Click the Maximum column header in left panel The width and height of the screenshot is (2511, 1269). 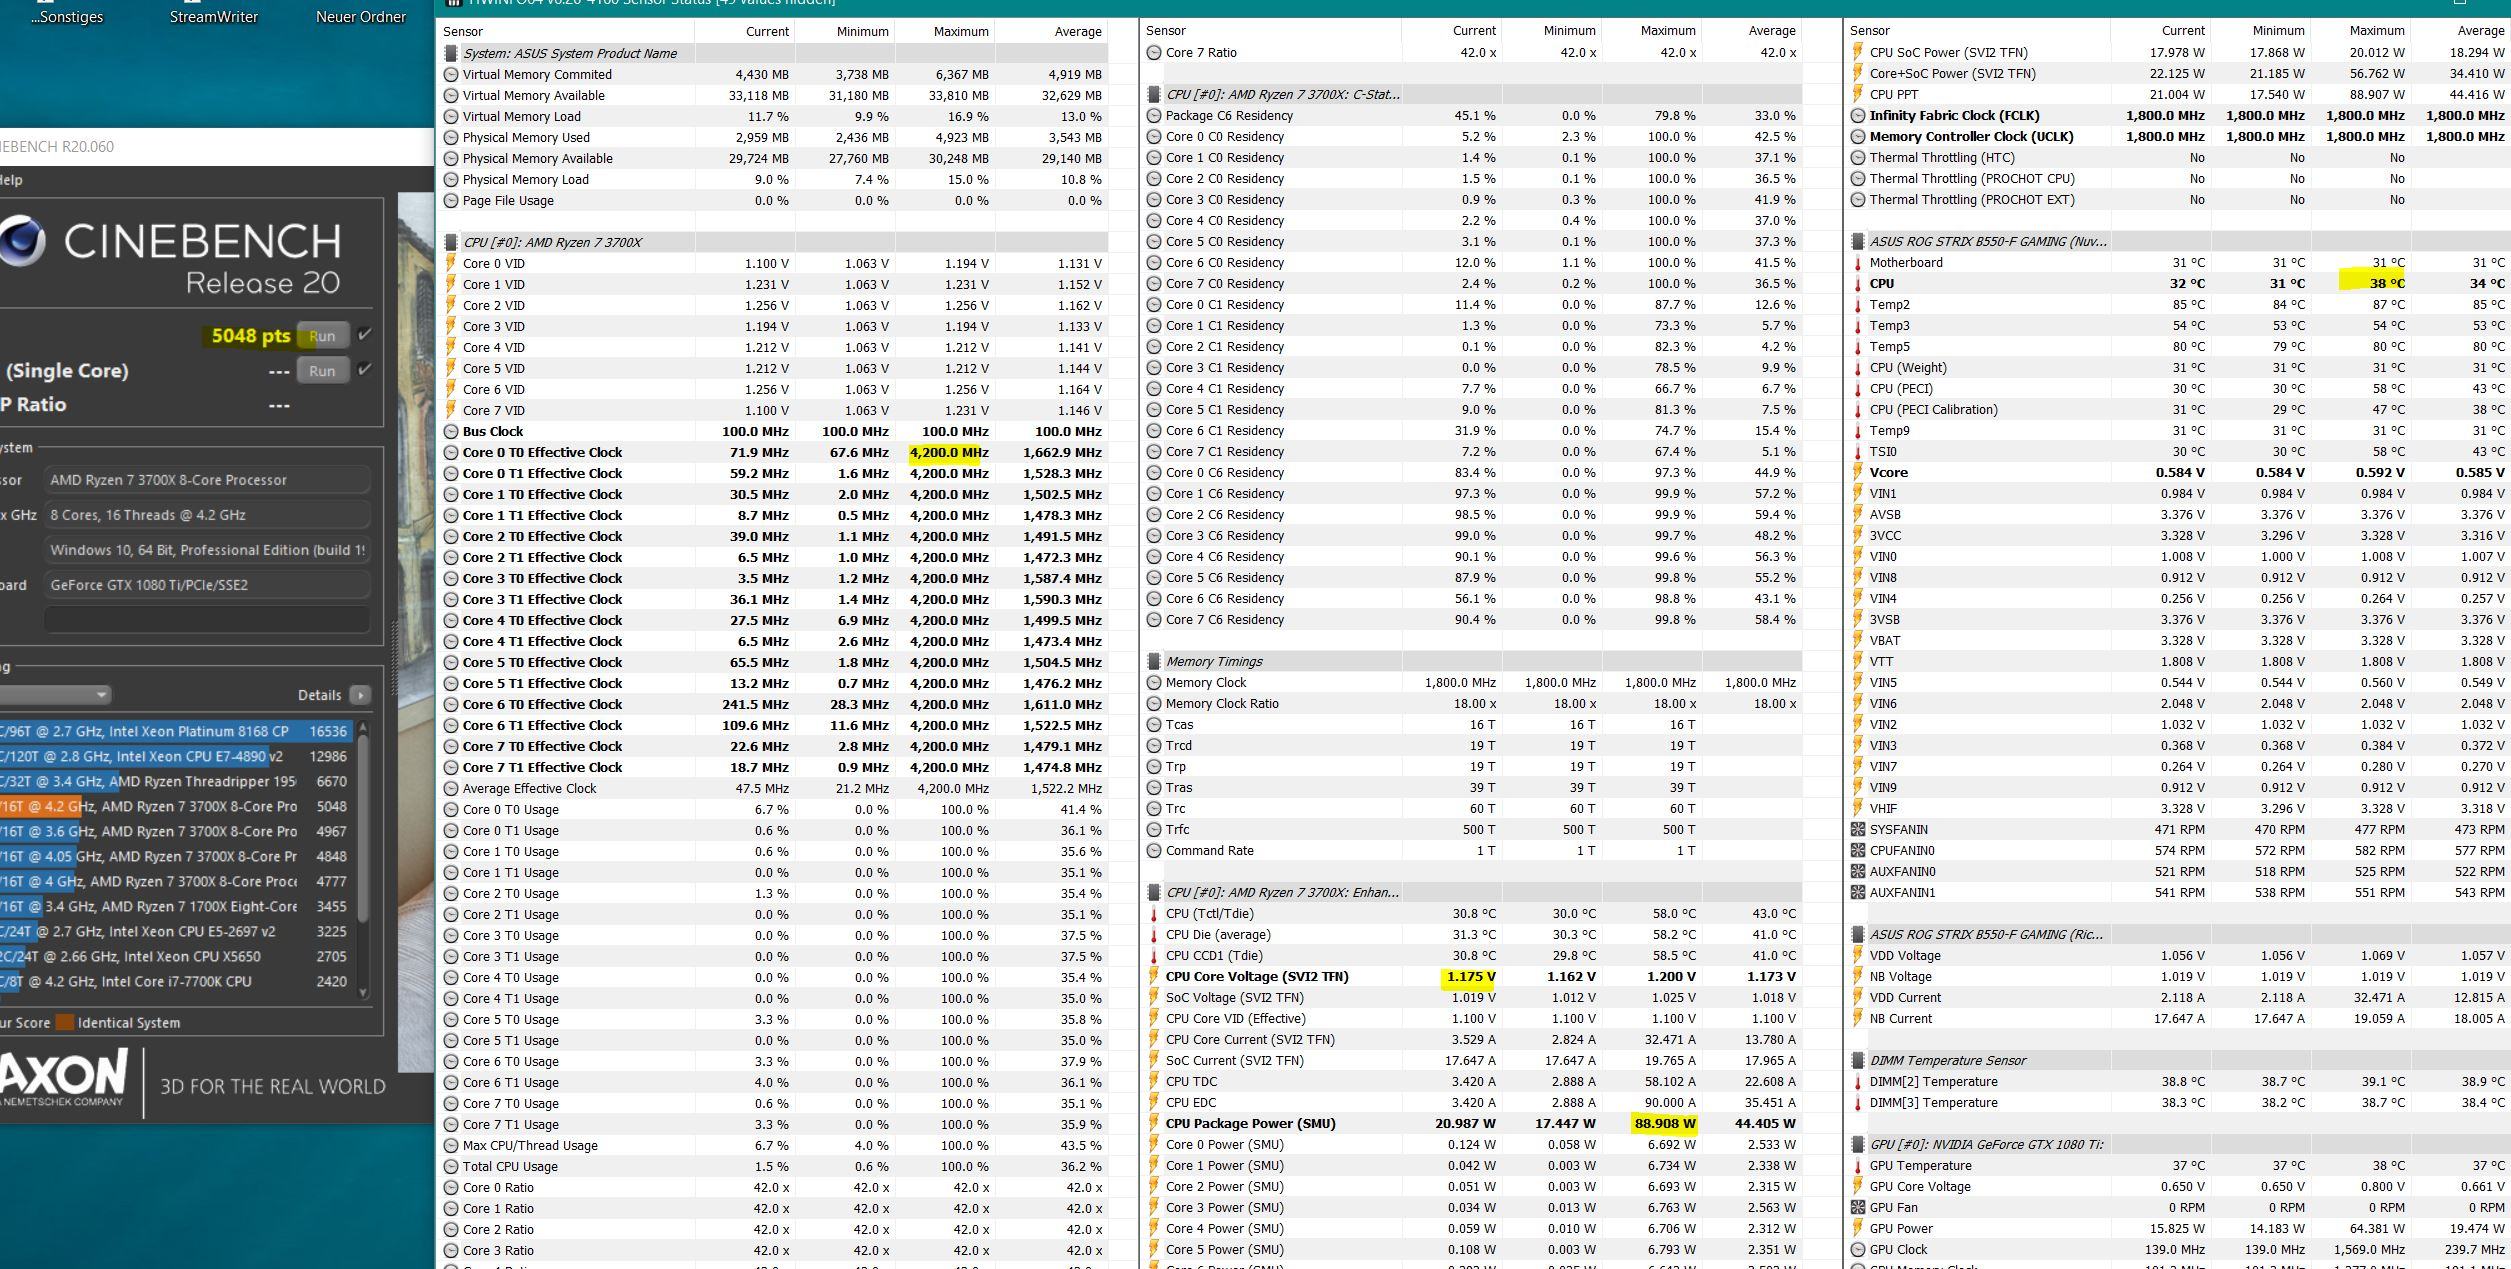click(945, 31)
